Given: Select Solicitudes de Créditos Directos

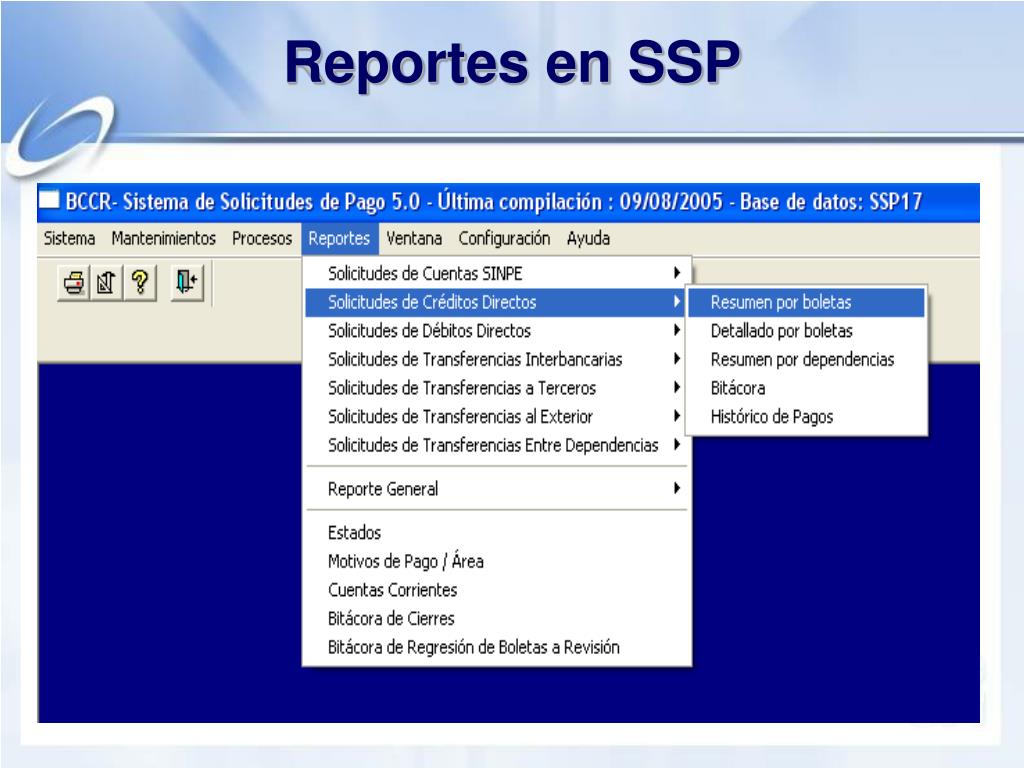Looking at the screenshot, I should click(496, 302).
